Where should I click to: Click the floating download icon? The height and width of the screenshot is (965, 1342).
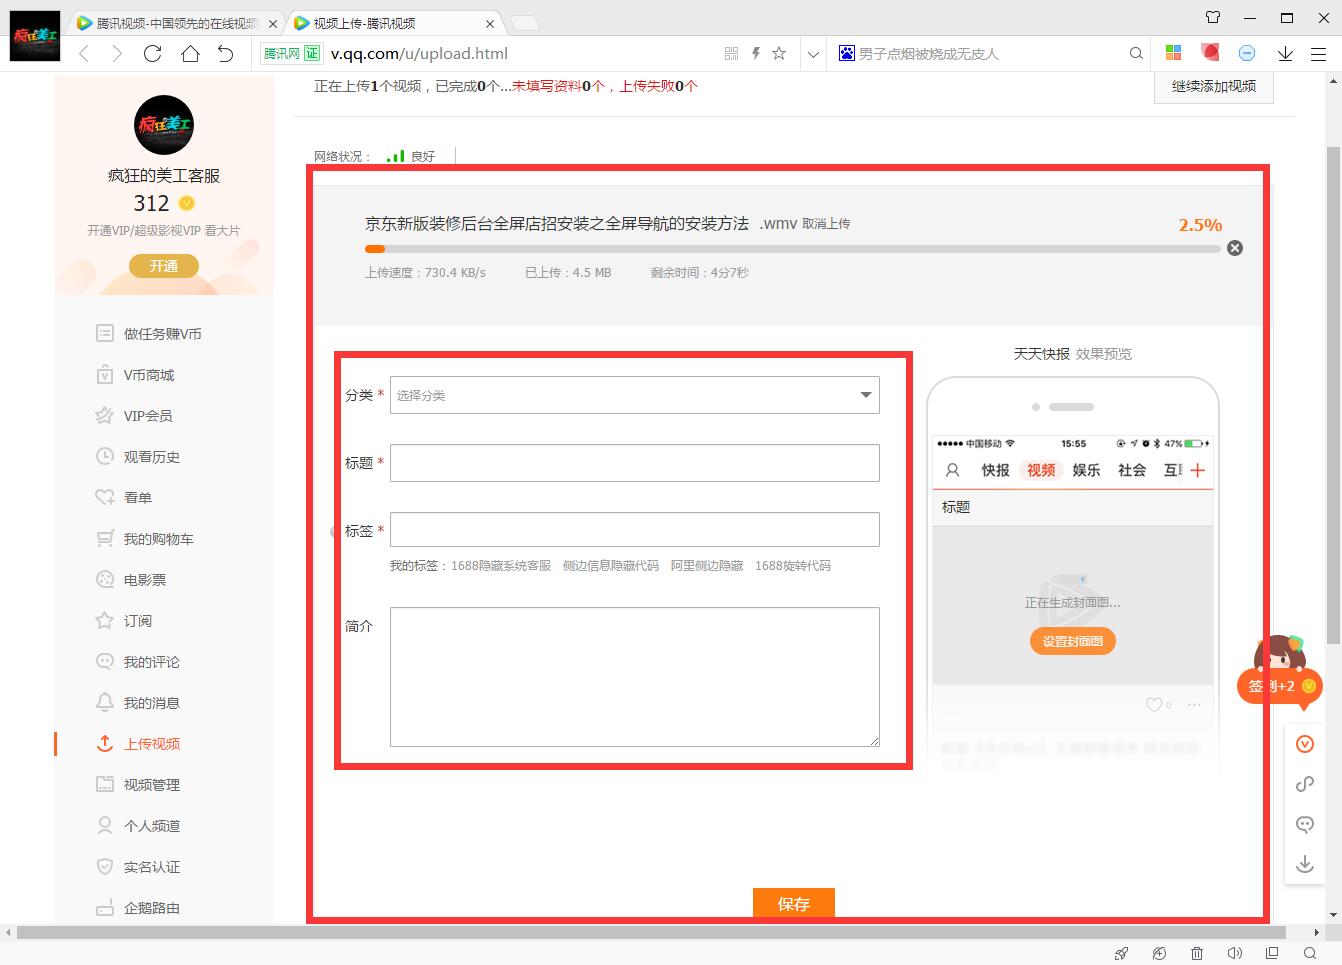pos(1305,864)
